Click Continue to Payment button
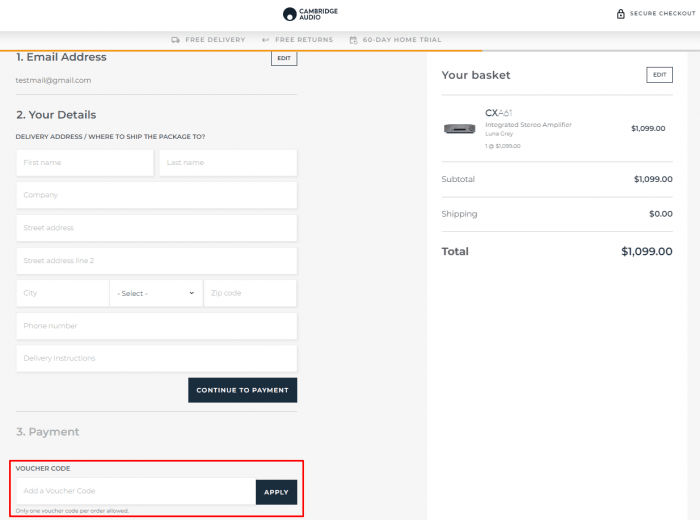Image resolution: width=700 pixels, height=520 pixels. point(242,390)
